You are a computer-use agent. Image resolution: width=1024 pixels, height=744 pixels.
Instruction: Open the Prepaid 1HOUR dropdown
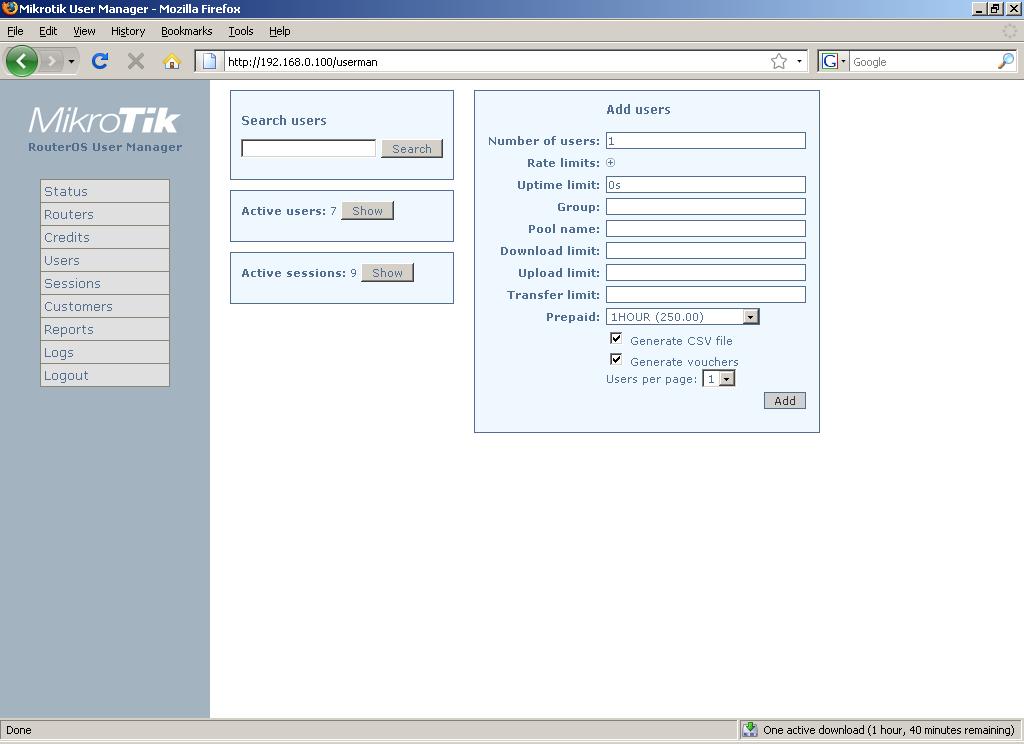(x=682, y=317)
